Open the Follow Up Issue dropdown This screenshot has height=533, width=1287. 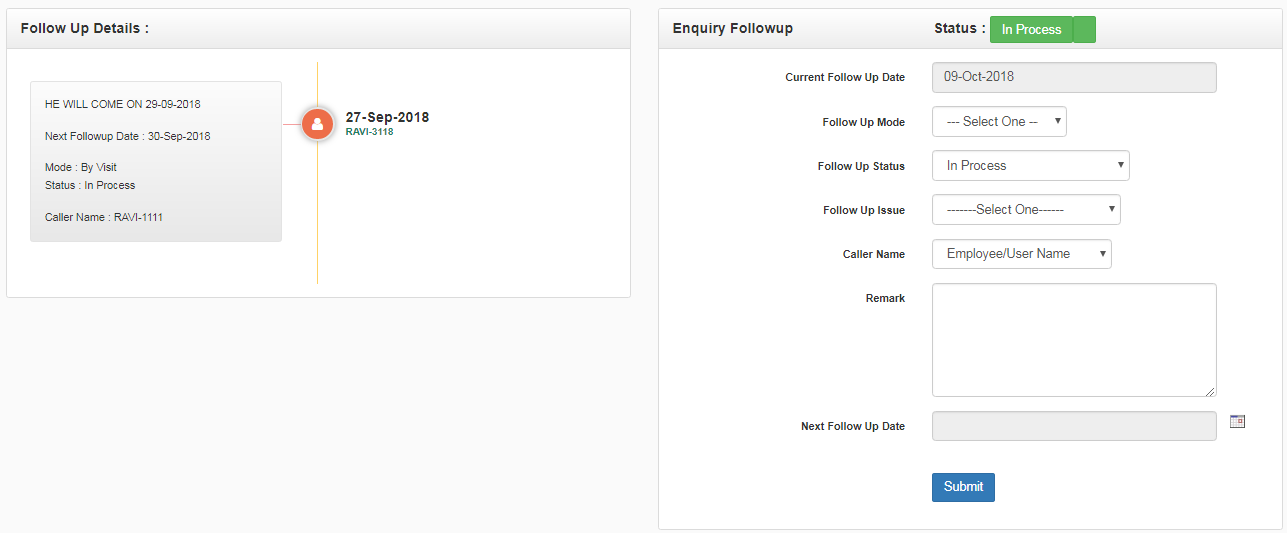click(1026, 210)
